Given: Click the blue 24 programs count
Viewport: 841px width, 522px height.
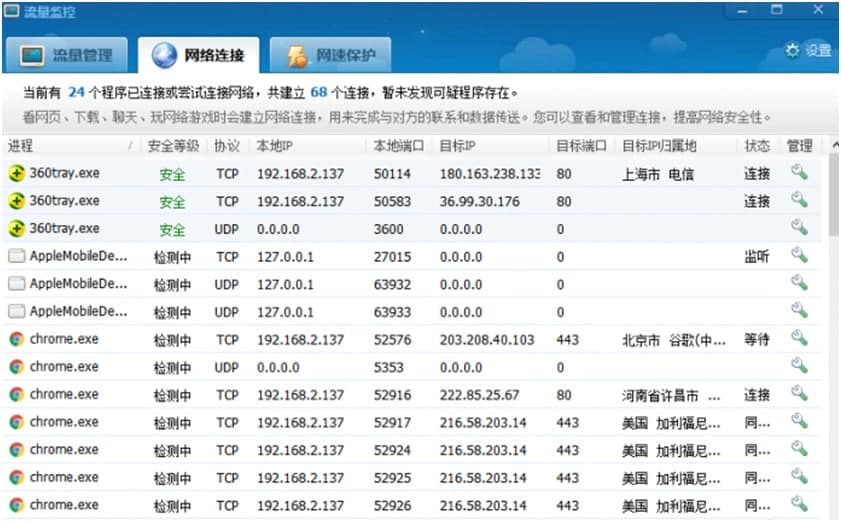Looking at the screenshot, I should 76,92.
